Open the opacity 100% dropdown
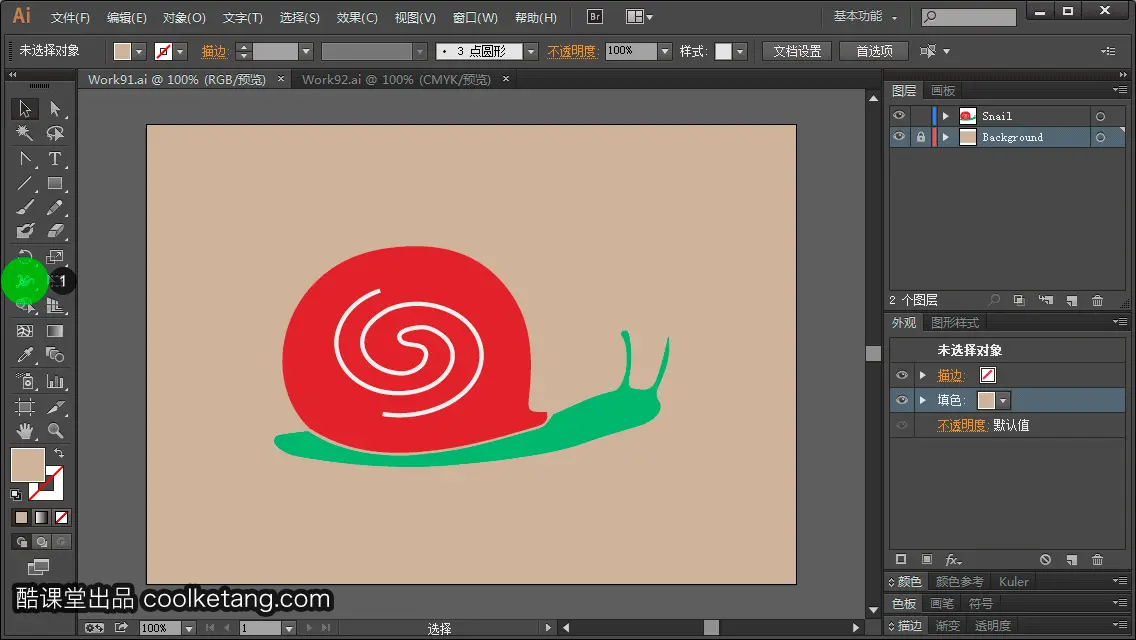The image size is (1136, 640). click(665, 51)
